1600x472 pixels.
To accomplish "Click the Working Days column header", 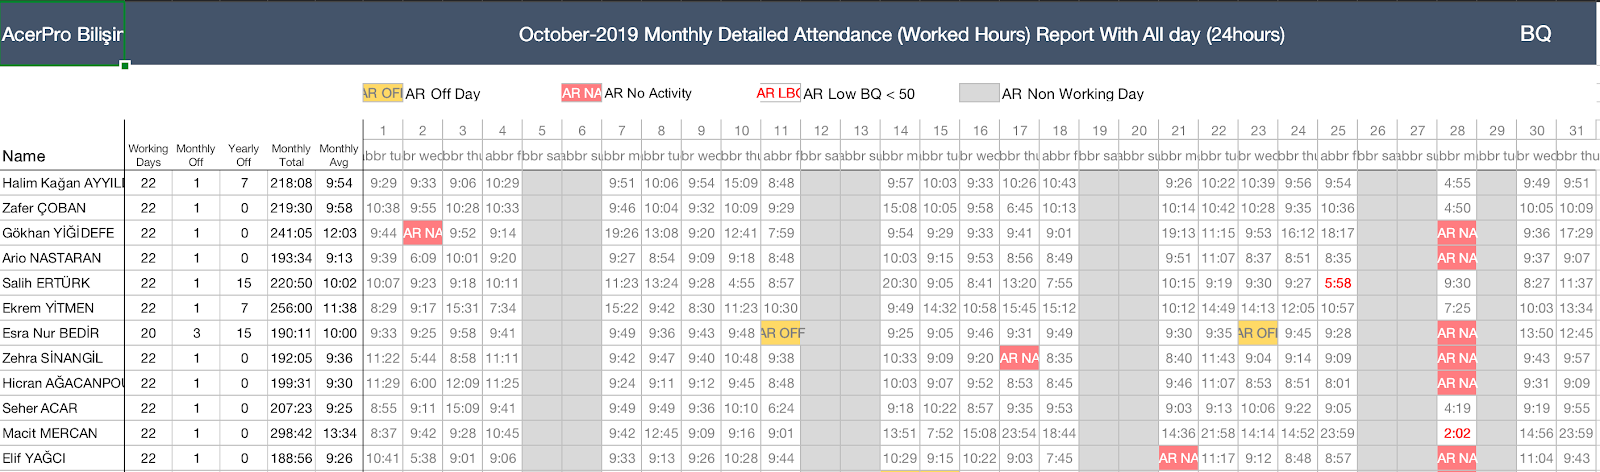I will point(148,155).
